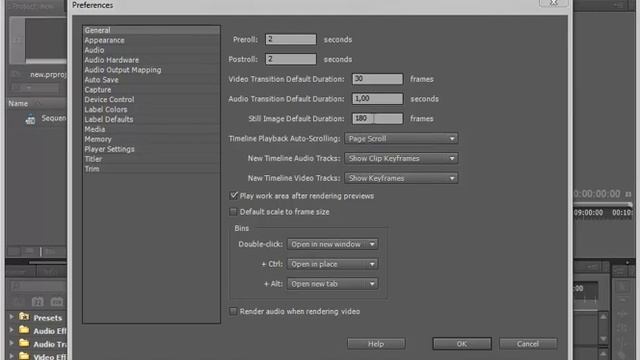Screen dimensions: 640x360
Task: Enable Default scale to frame size
Action: pos(233,212)
